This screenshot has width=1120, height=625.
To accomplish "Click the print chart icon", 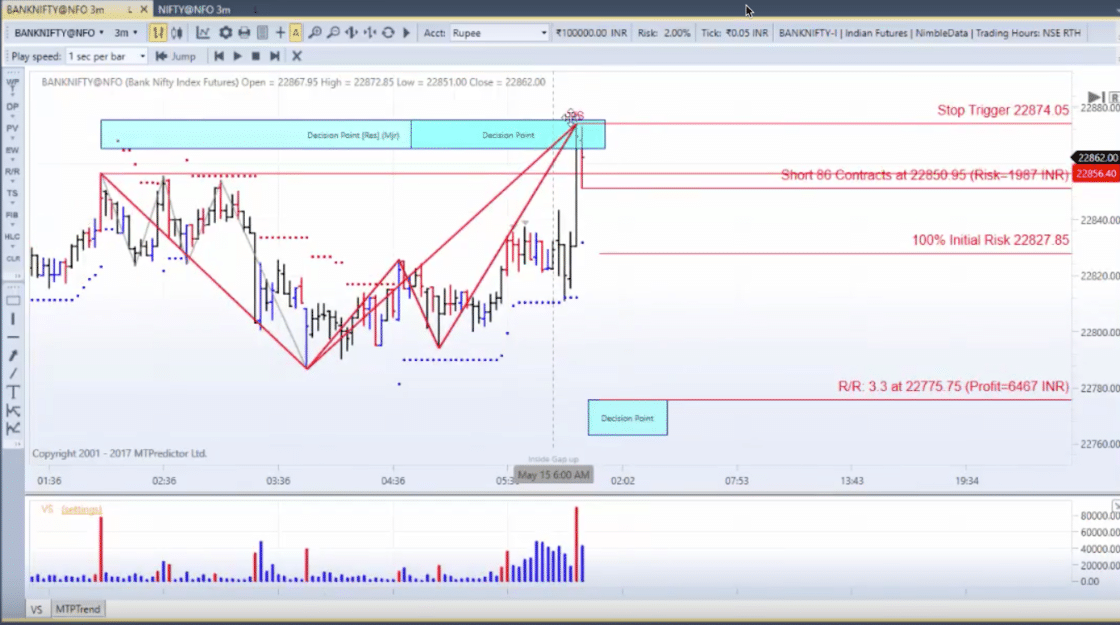I will [247, 33].
